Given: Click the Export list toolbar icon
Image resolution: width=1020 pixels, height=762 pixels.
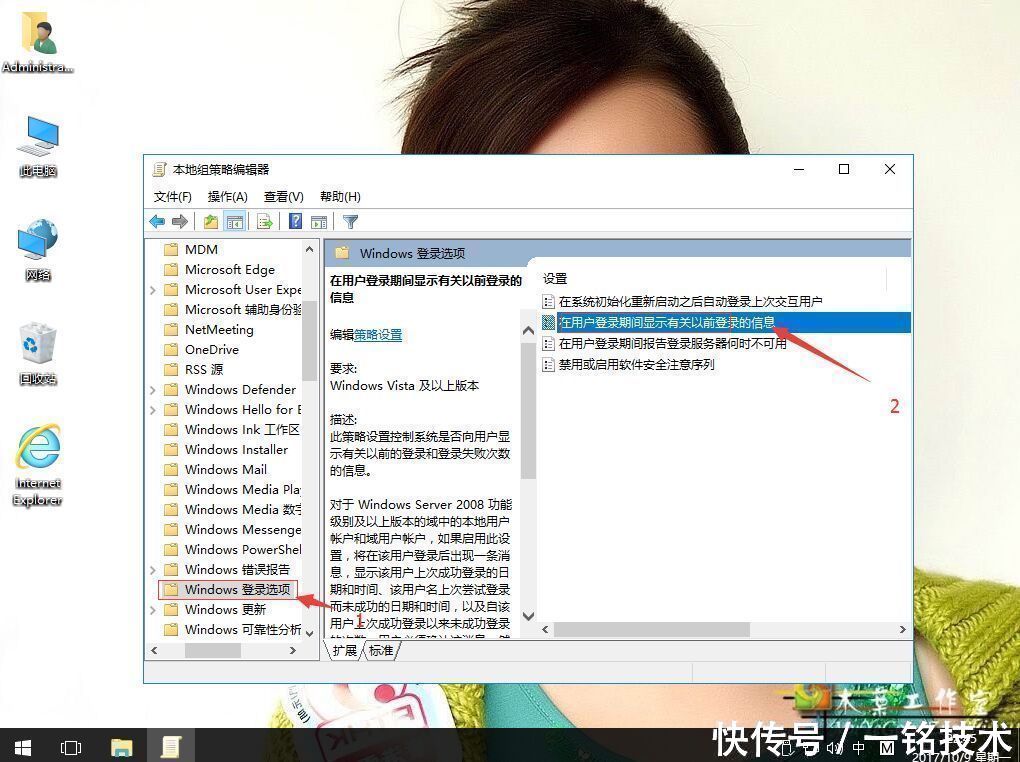Looking at the screenshot, I should [x=265, y=222].
